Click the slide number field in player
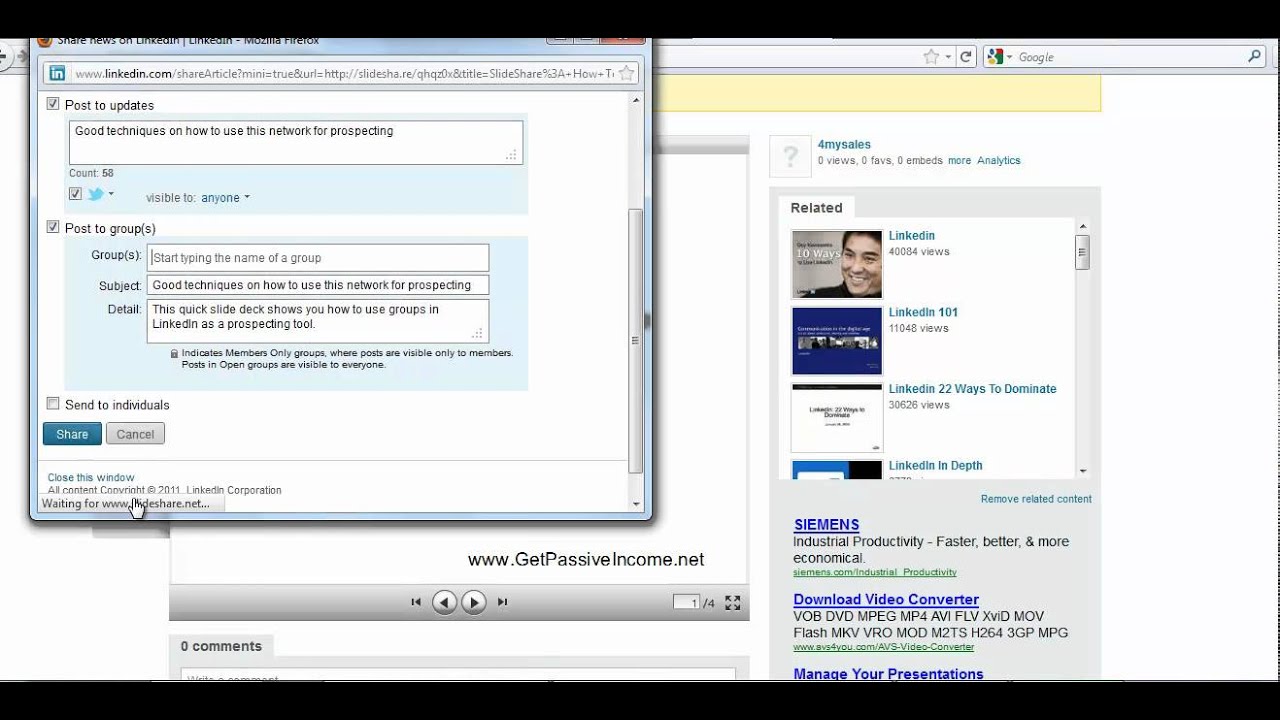Viewport: 1280px width, 720px height. [686, 602]
